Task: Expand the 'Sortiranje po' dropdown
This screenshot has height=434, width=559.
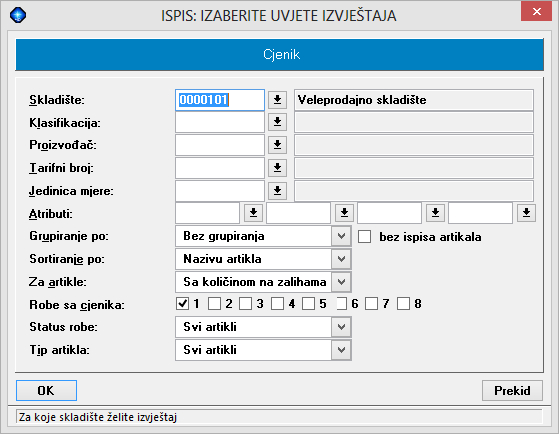Action: (x=341, y=259)
